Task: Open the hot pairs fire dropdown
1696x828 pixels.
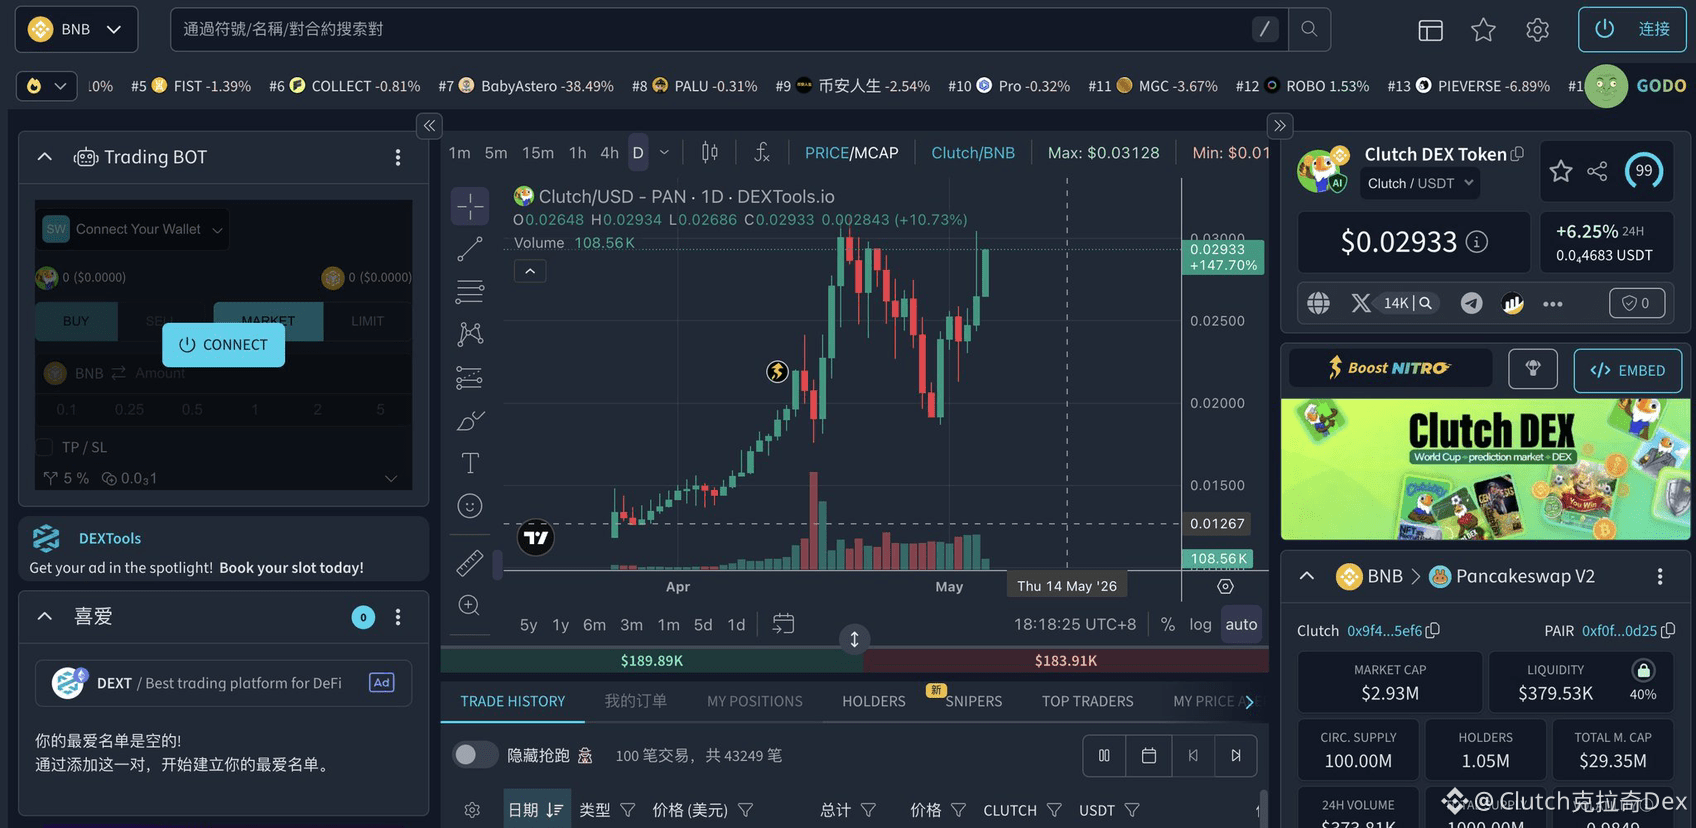Action: 47,86
